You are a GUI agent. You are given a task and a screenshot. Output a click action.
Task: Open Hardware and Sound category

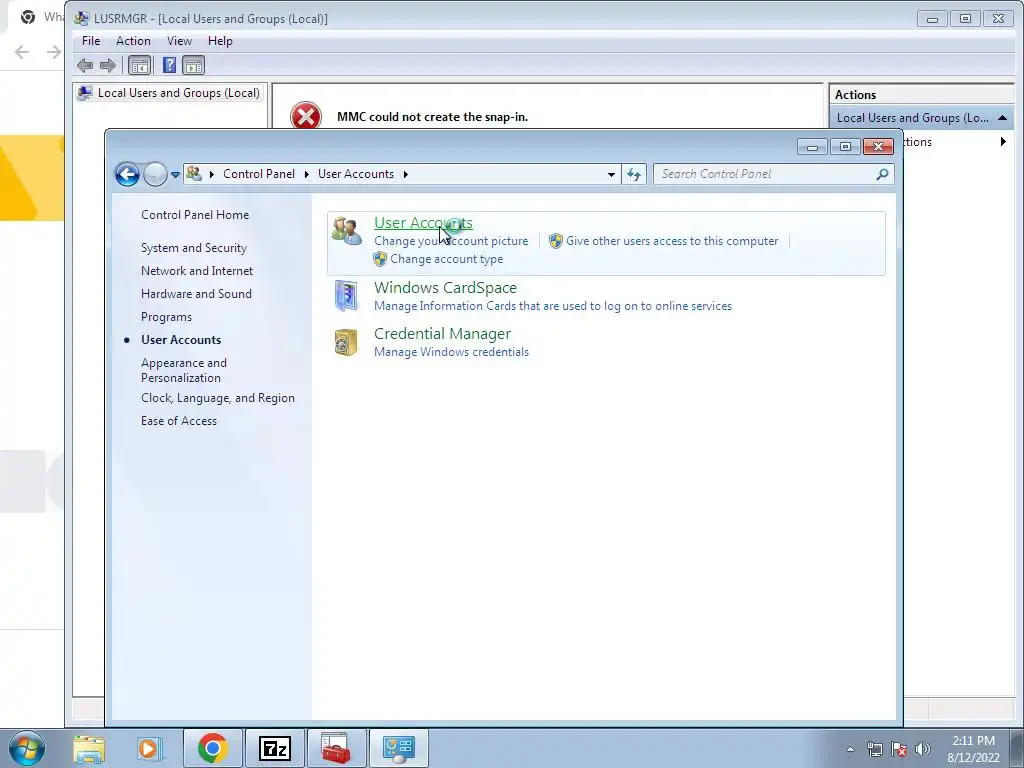point(196,294)
